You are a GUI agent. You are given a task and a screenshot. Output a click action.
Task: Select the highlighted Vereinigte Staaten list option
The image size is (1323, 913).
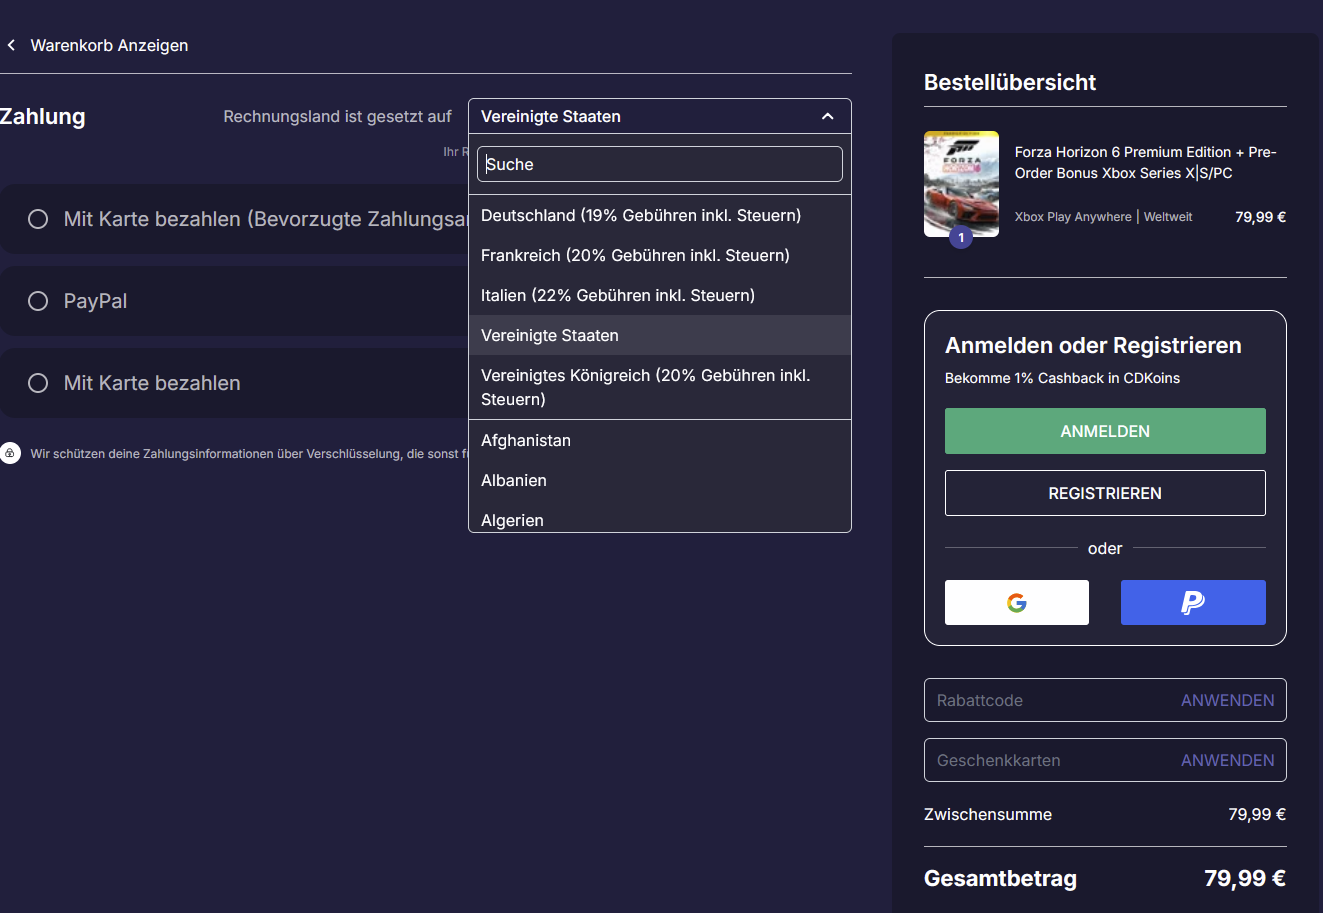point(660,335)
